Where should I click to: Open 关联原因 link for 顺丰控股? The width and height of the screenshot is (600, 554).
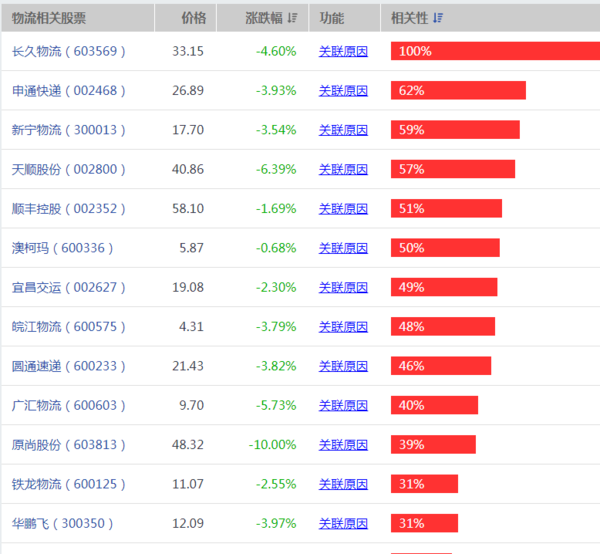click(x=343, y=209)
